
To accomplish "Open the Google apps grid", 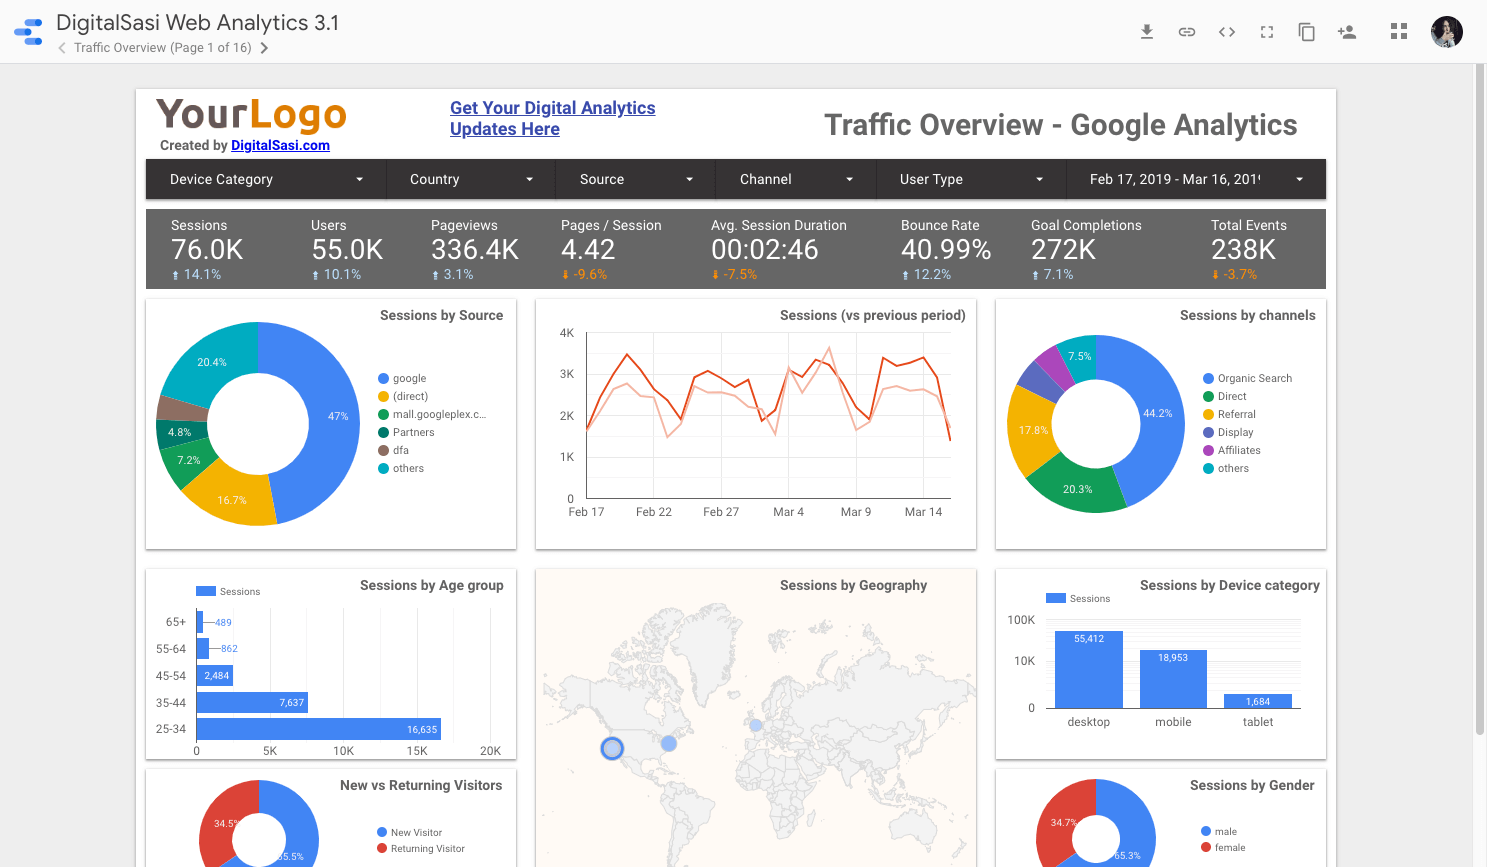I will [1399, 32].
